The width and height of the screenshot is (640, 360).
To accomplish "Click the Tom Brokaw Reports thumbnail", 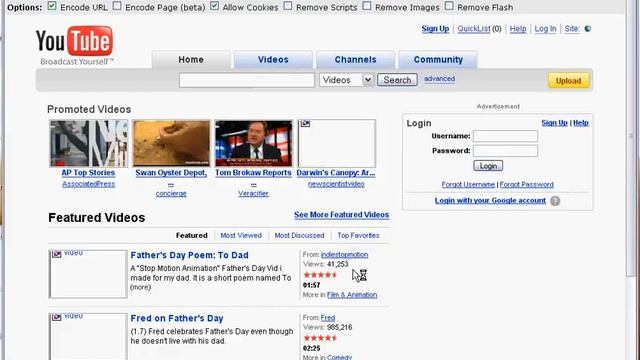I will [x=254, y=143].
